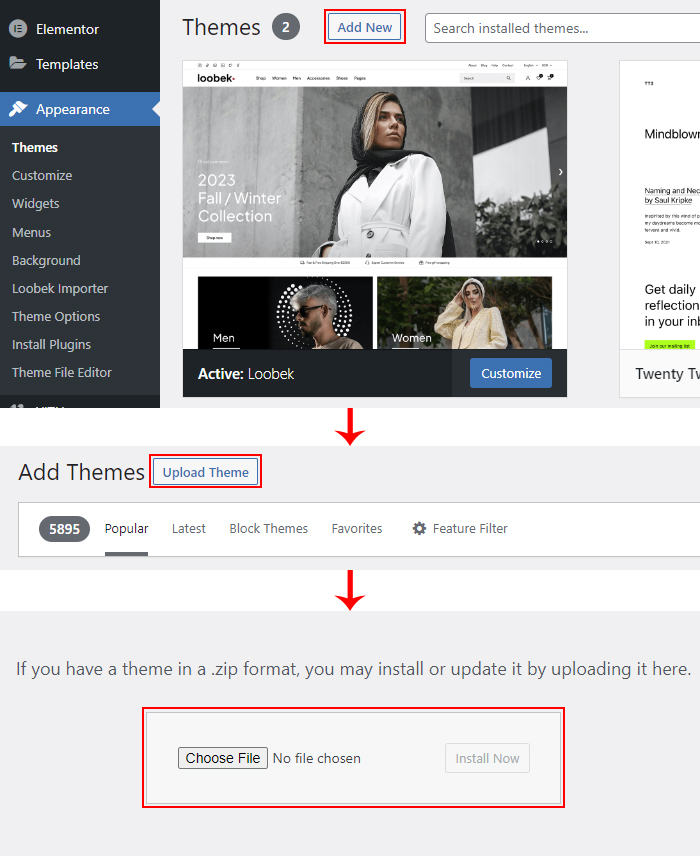The height and width of the screenshot is (856, 700).
Task: Click the Install Now button
Action: (x=487, y=758)
